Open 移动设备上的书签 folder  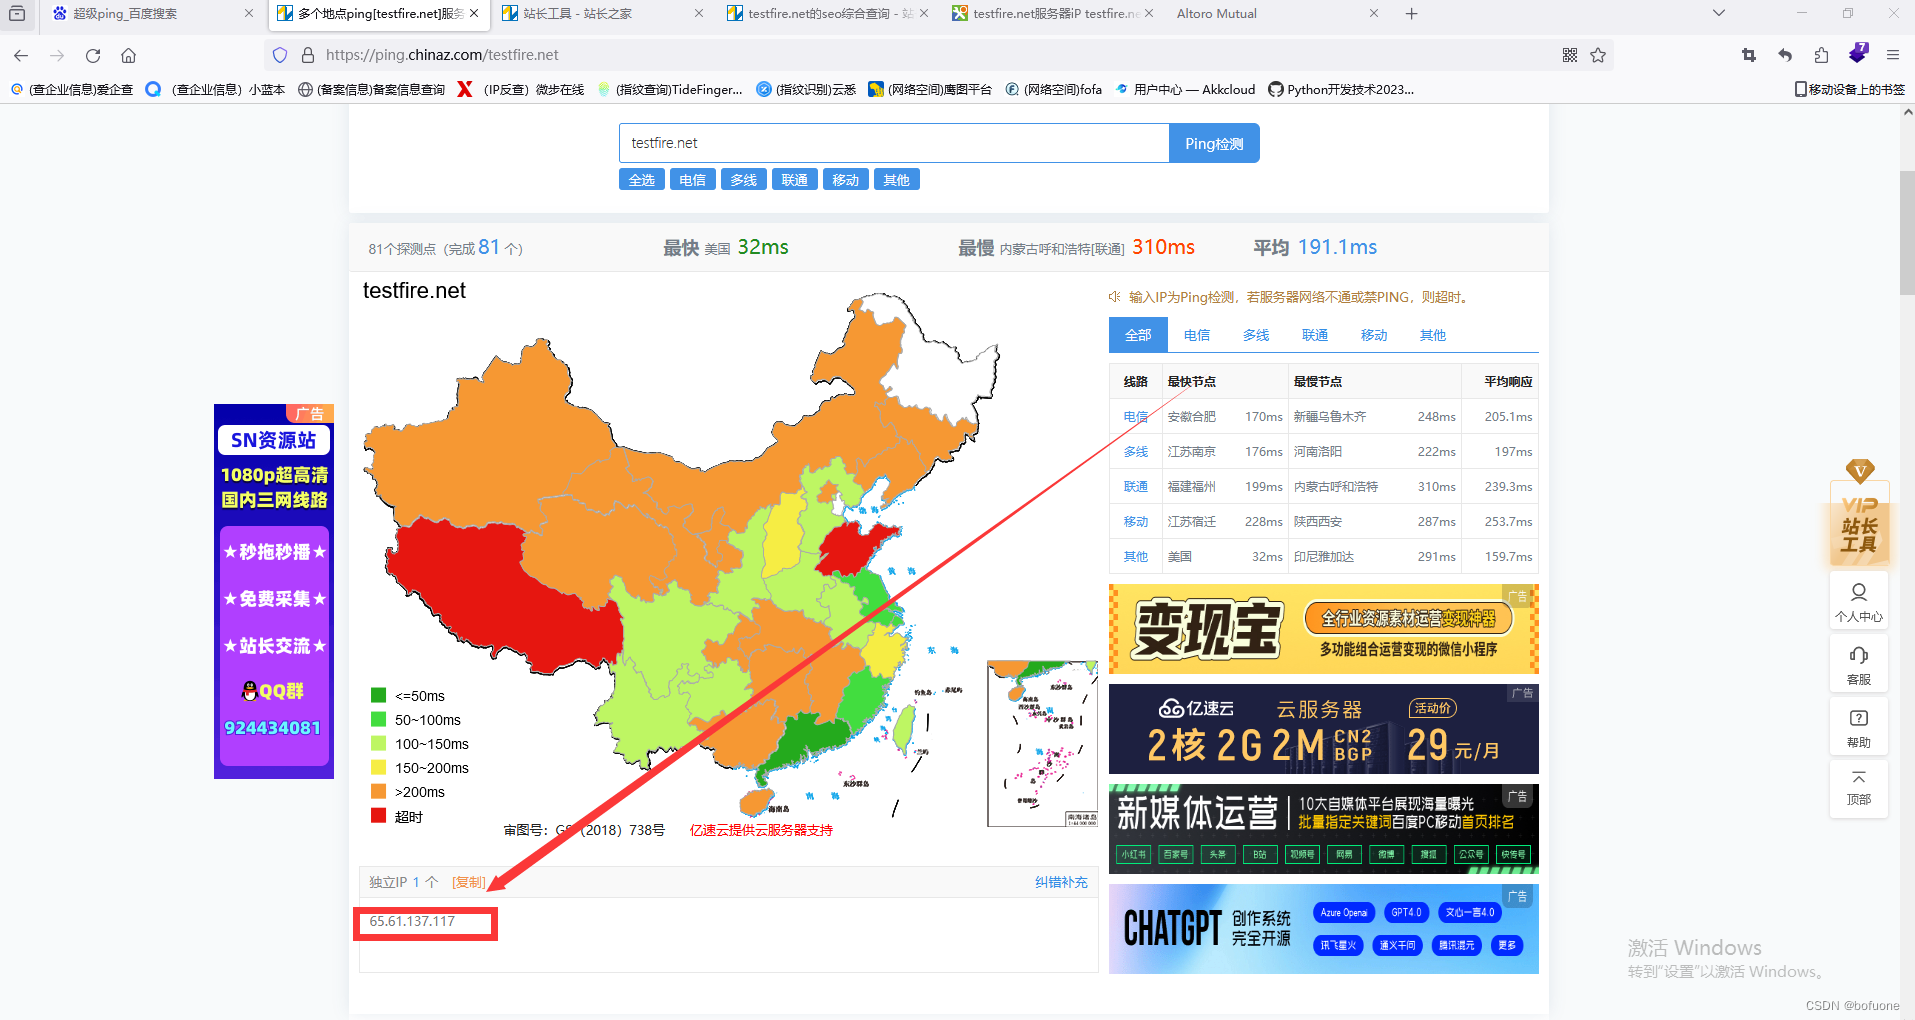click(x=1850, y=89)
